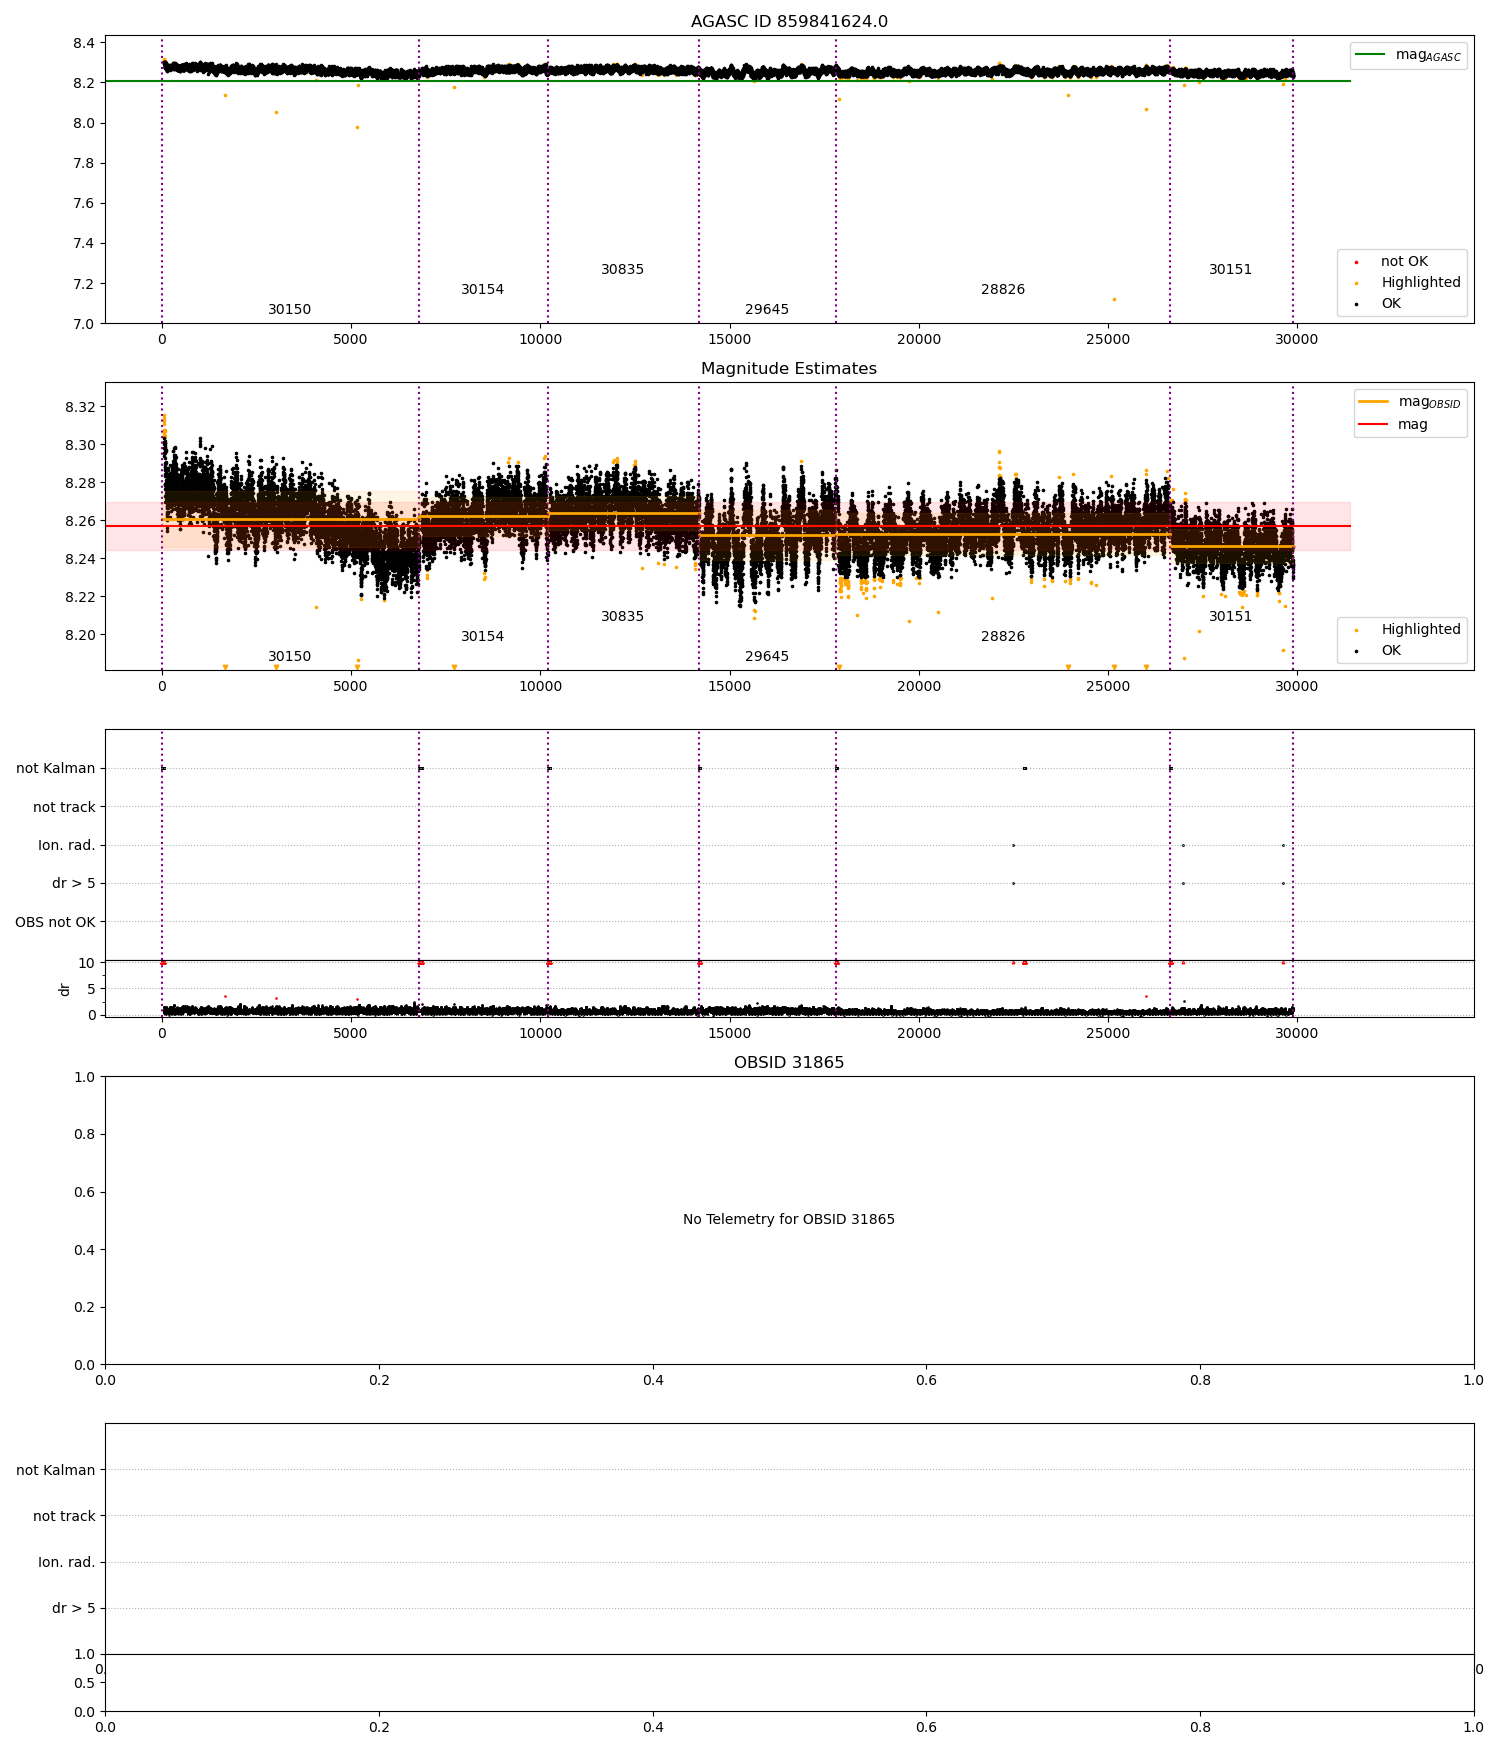
Task: Click the 'AGASC ID 859841624.0' title
Action: pyautogui.click(x=789, y=22)
